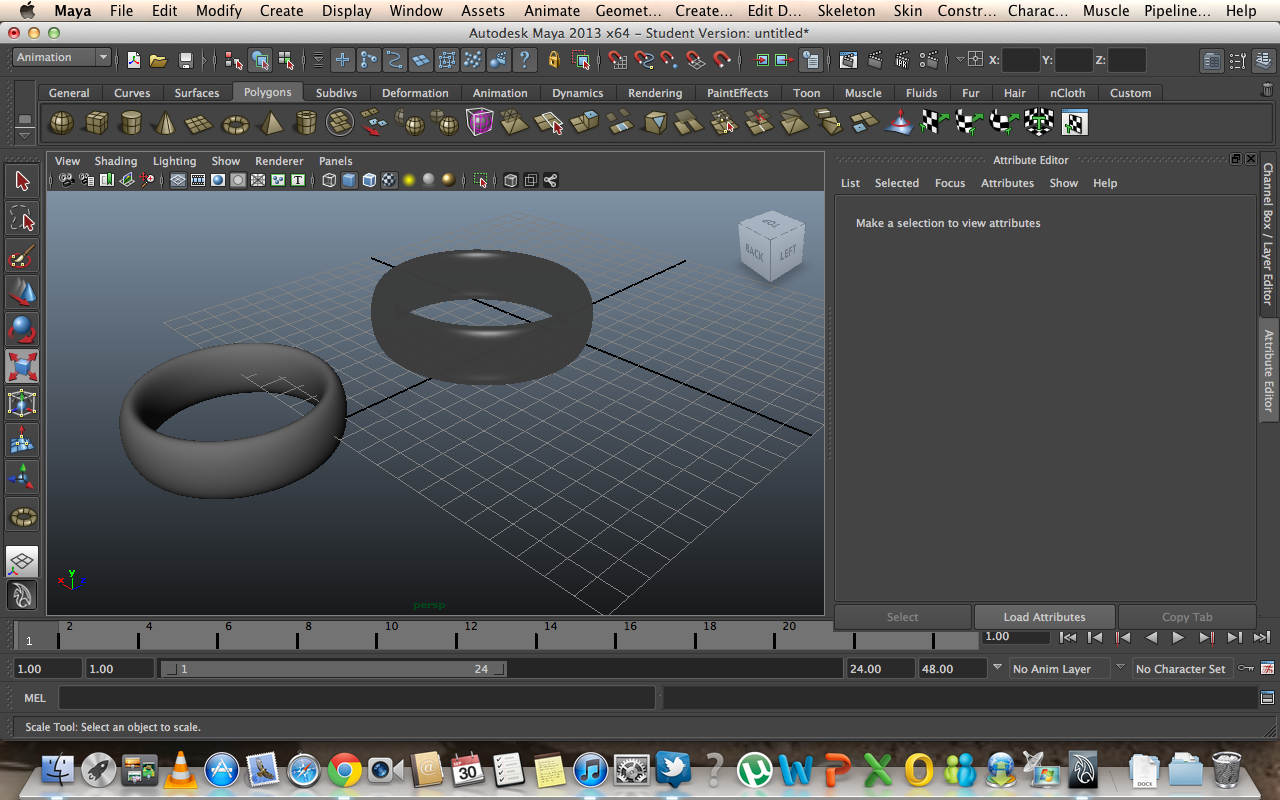1280x800 pixels.
Task: Toggle X-ray shading in the viewport
Action: (510, 180)
